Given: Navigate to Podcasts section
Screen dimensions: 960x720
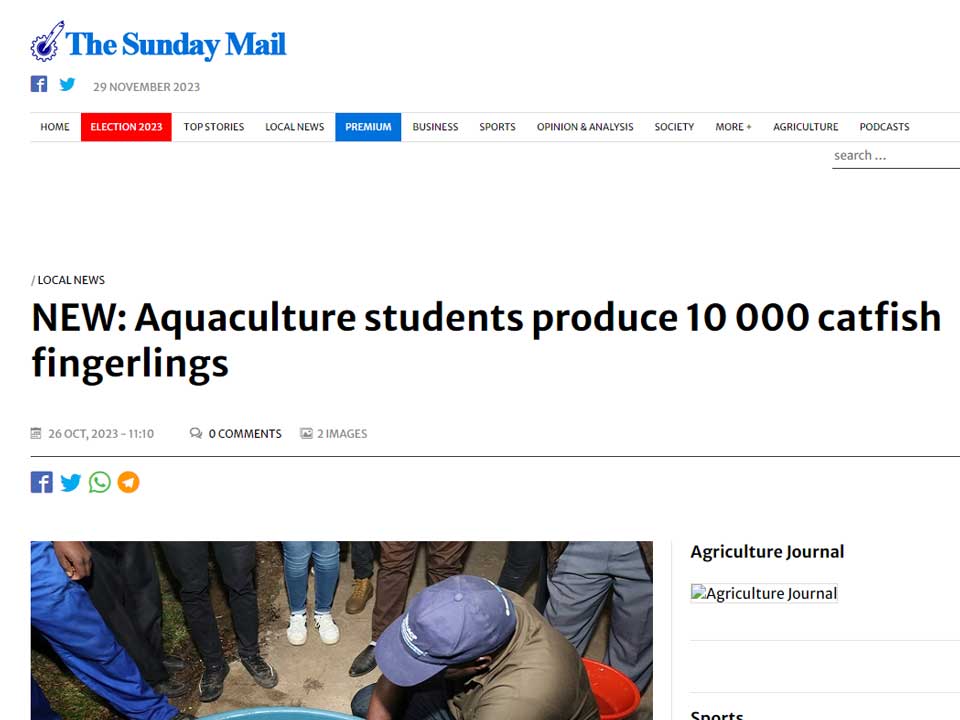Looking at the screenshot, I should point(884,127).
